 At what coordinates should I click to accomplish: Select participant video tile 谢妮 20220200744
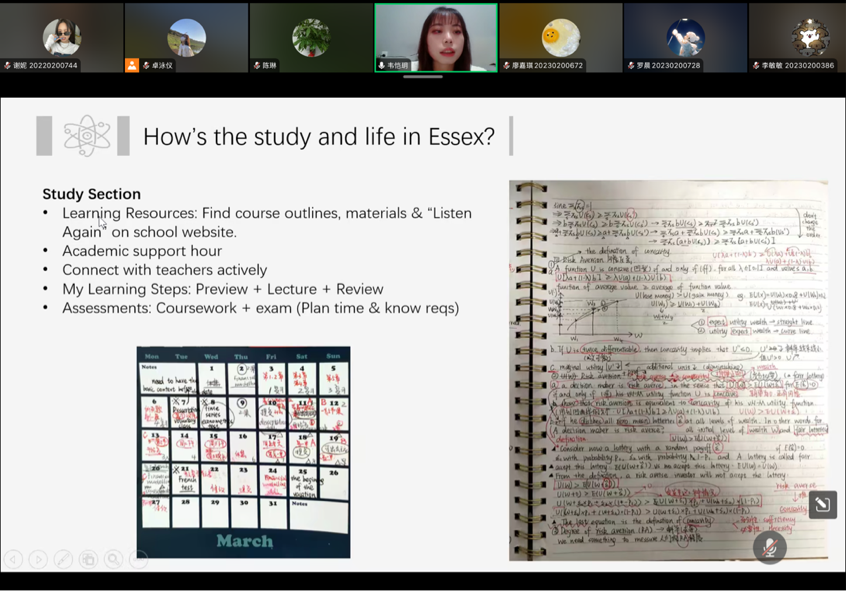point(62,37)
